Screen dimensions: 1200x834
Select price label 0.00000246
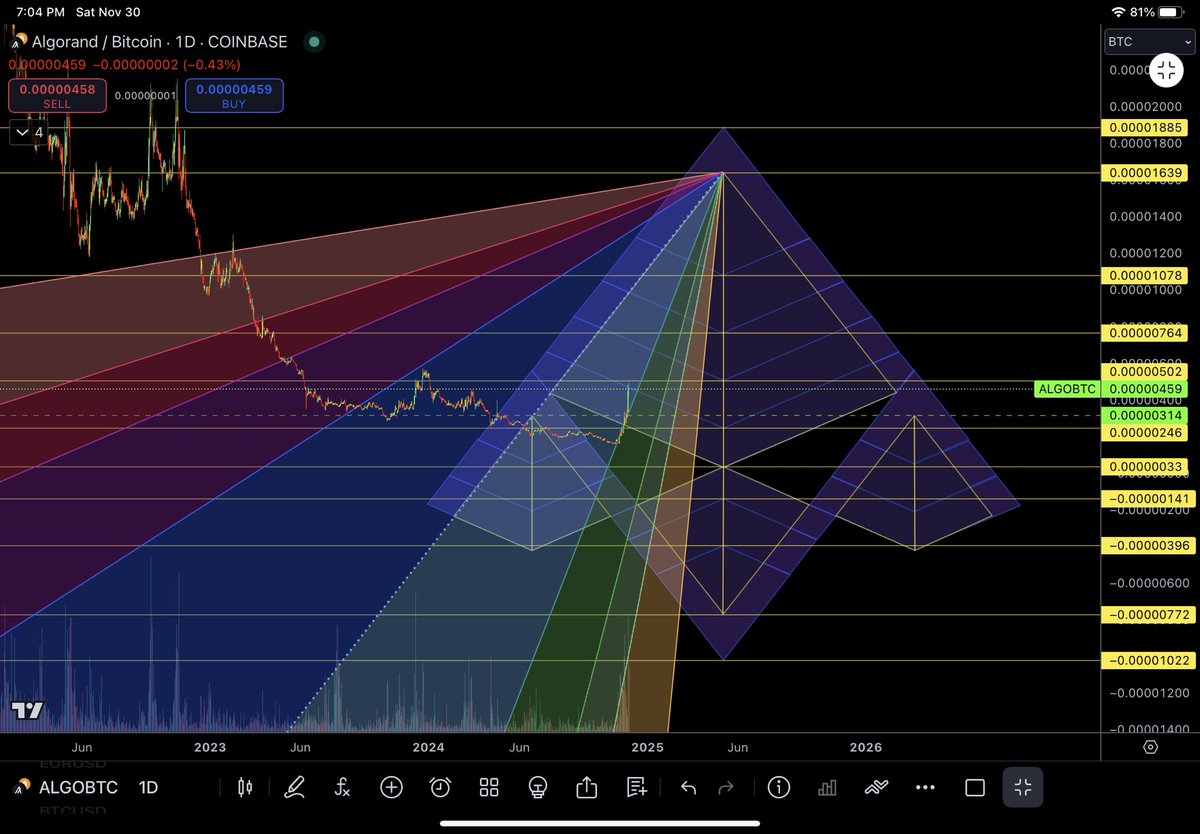[1143, 433]
